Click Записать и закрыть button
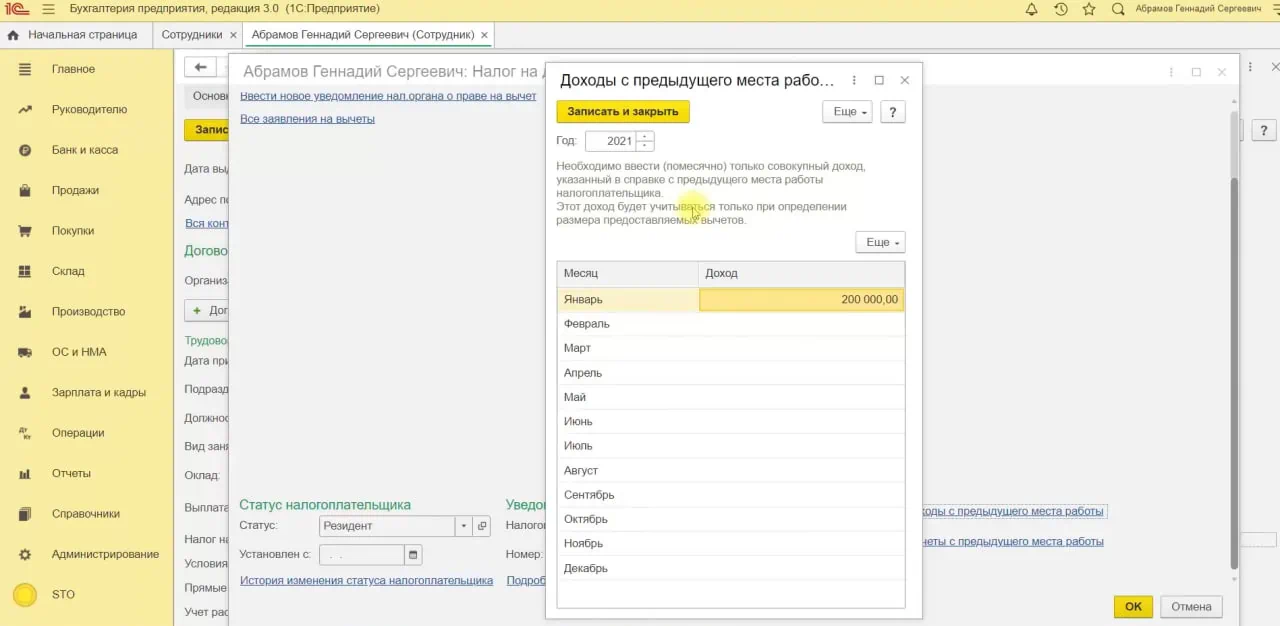1280x626 pixels. [x=623, y=112]
